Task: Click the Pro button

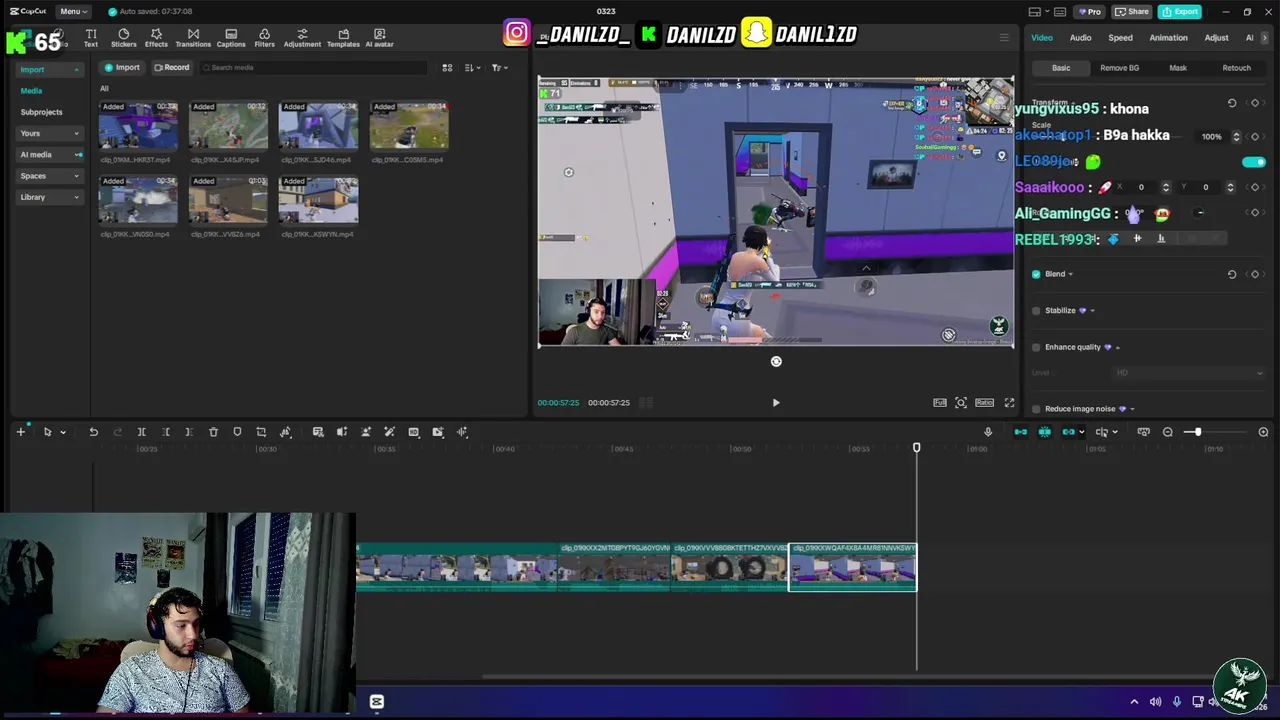Action: (1088, 11)
